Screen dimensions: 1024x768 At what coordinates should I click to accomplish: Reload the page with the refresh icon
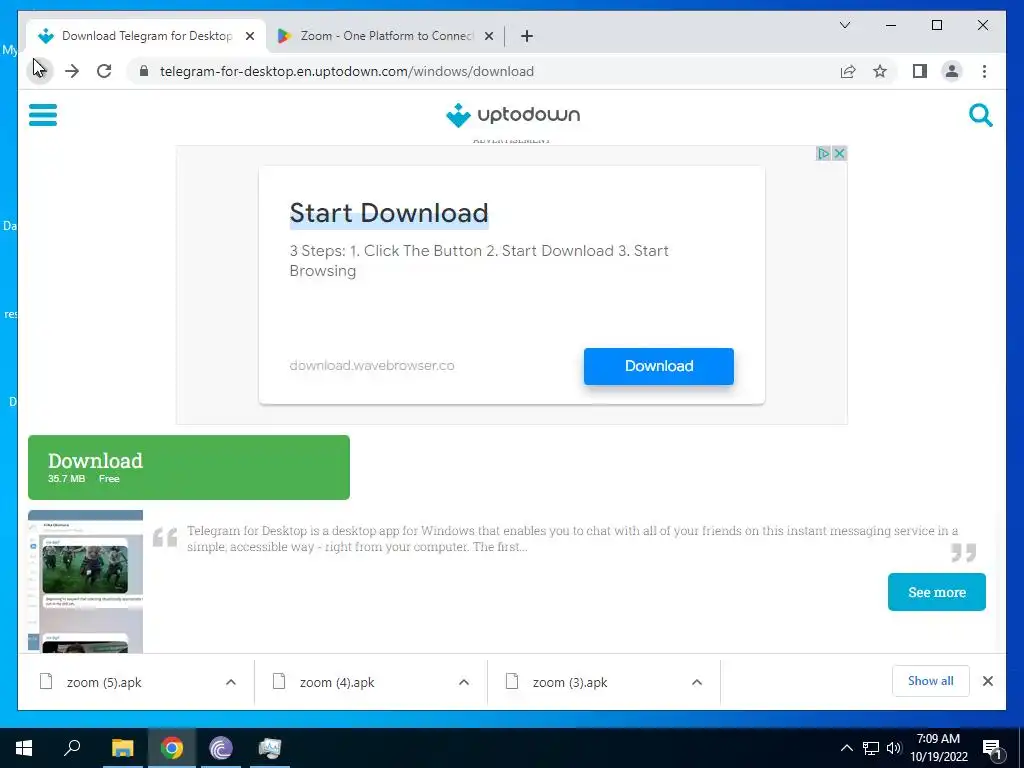(104, 71)
